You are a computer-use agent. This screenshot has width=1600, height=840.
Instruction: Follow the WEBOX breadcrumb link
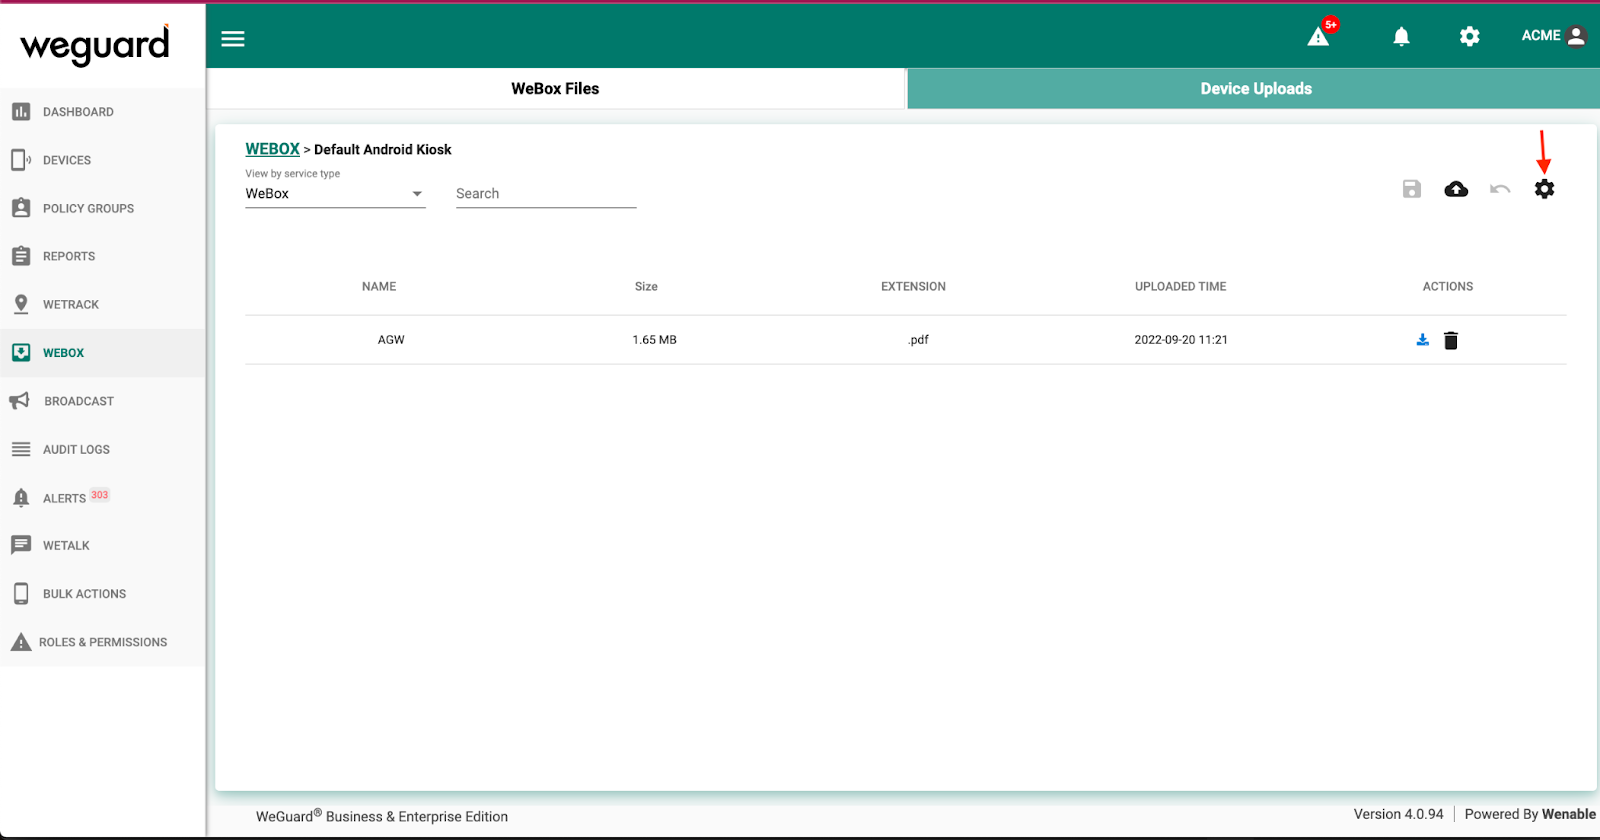tap(272, 149)
